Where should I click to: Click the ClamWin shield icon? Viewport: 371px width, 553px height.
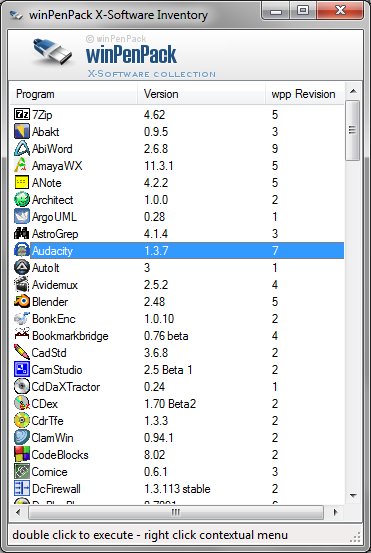(22, 437)
